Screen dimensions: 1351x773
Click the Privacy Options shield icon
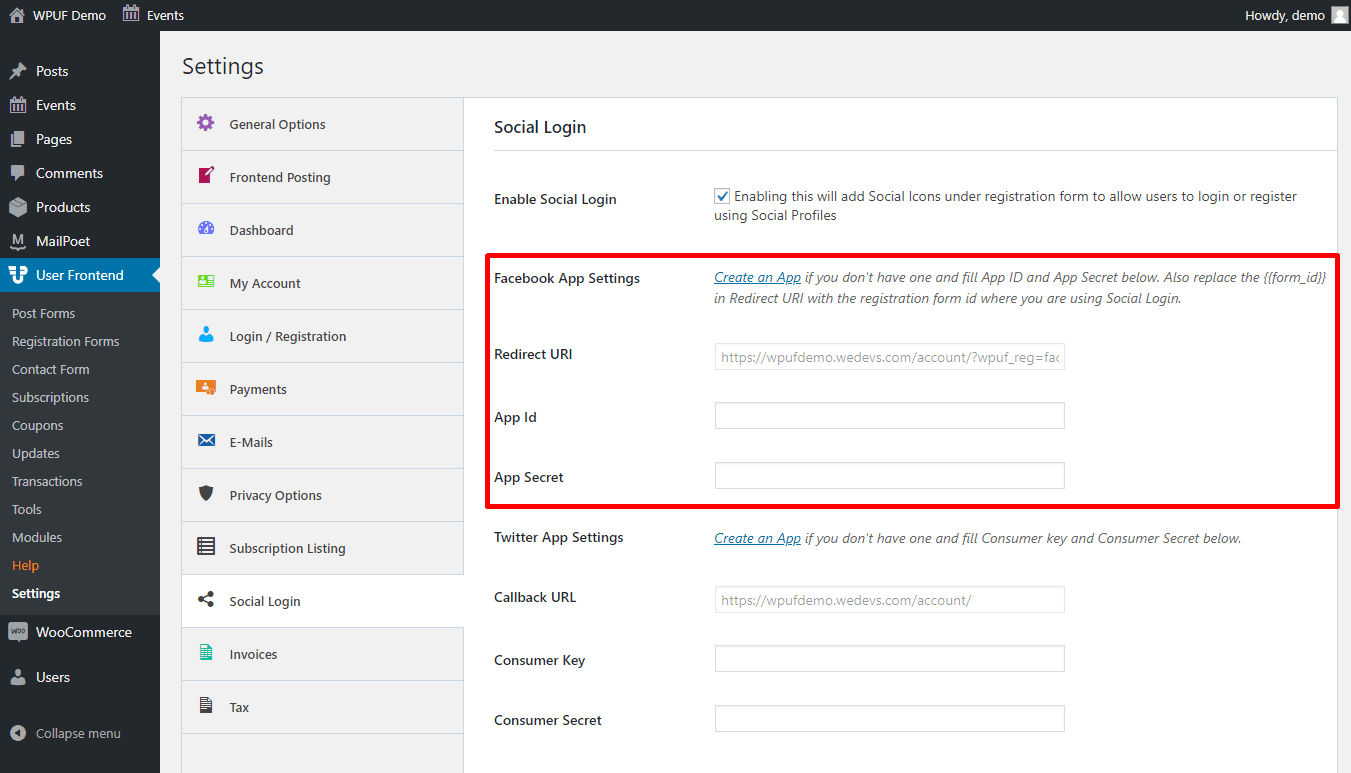tap(206, 494)
